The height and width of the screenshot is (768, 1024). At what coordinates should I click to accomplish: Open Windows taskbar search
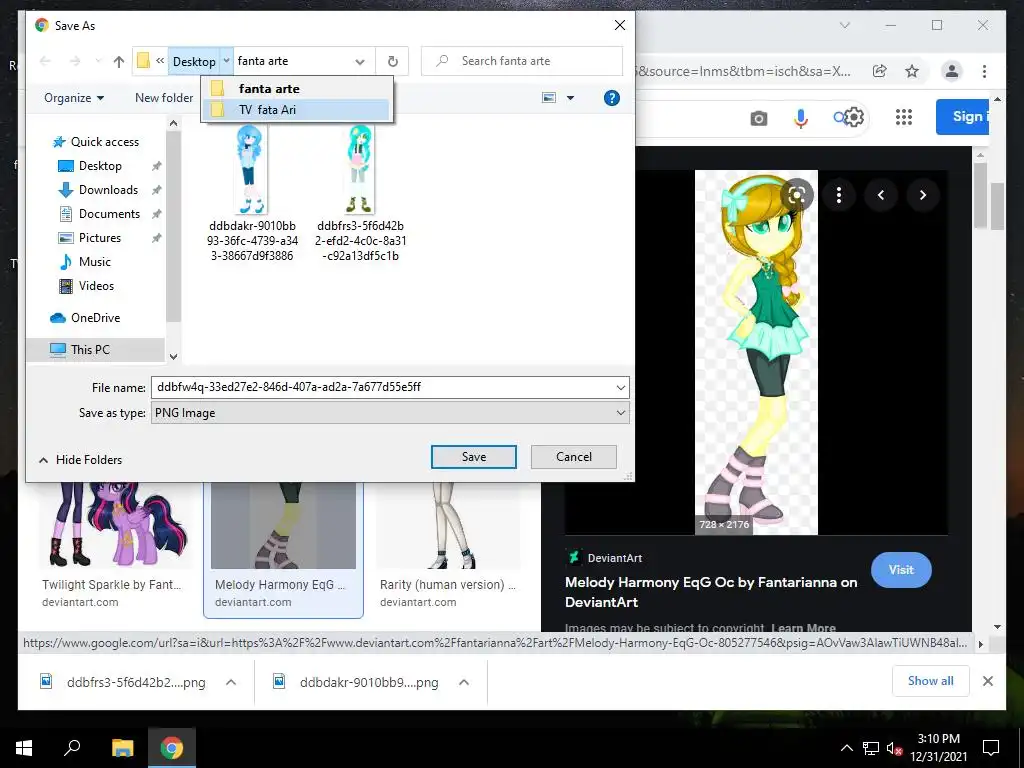72,748
